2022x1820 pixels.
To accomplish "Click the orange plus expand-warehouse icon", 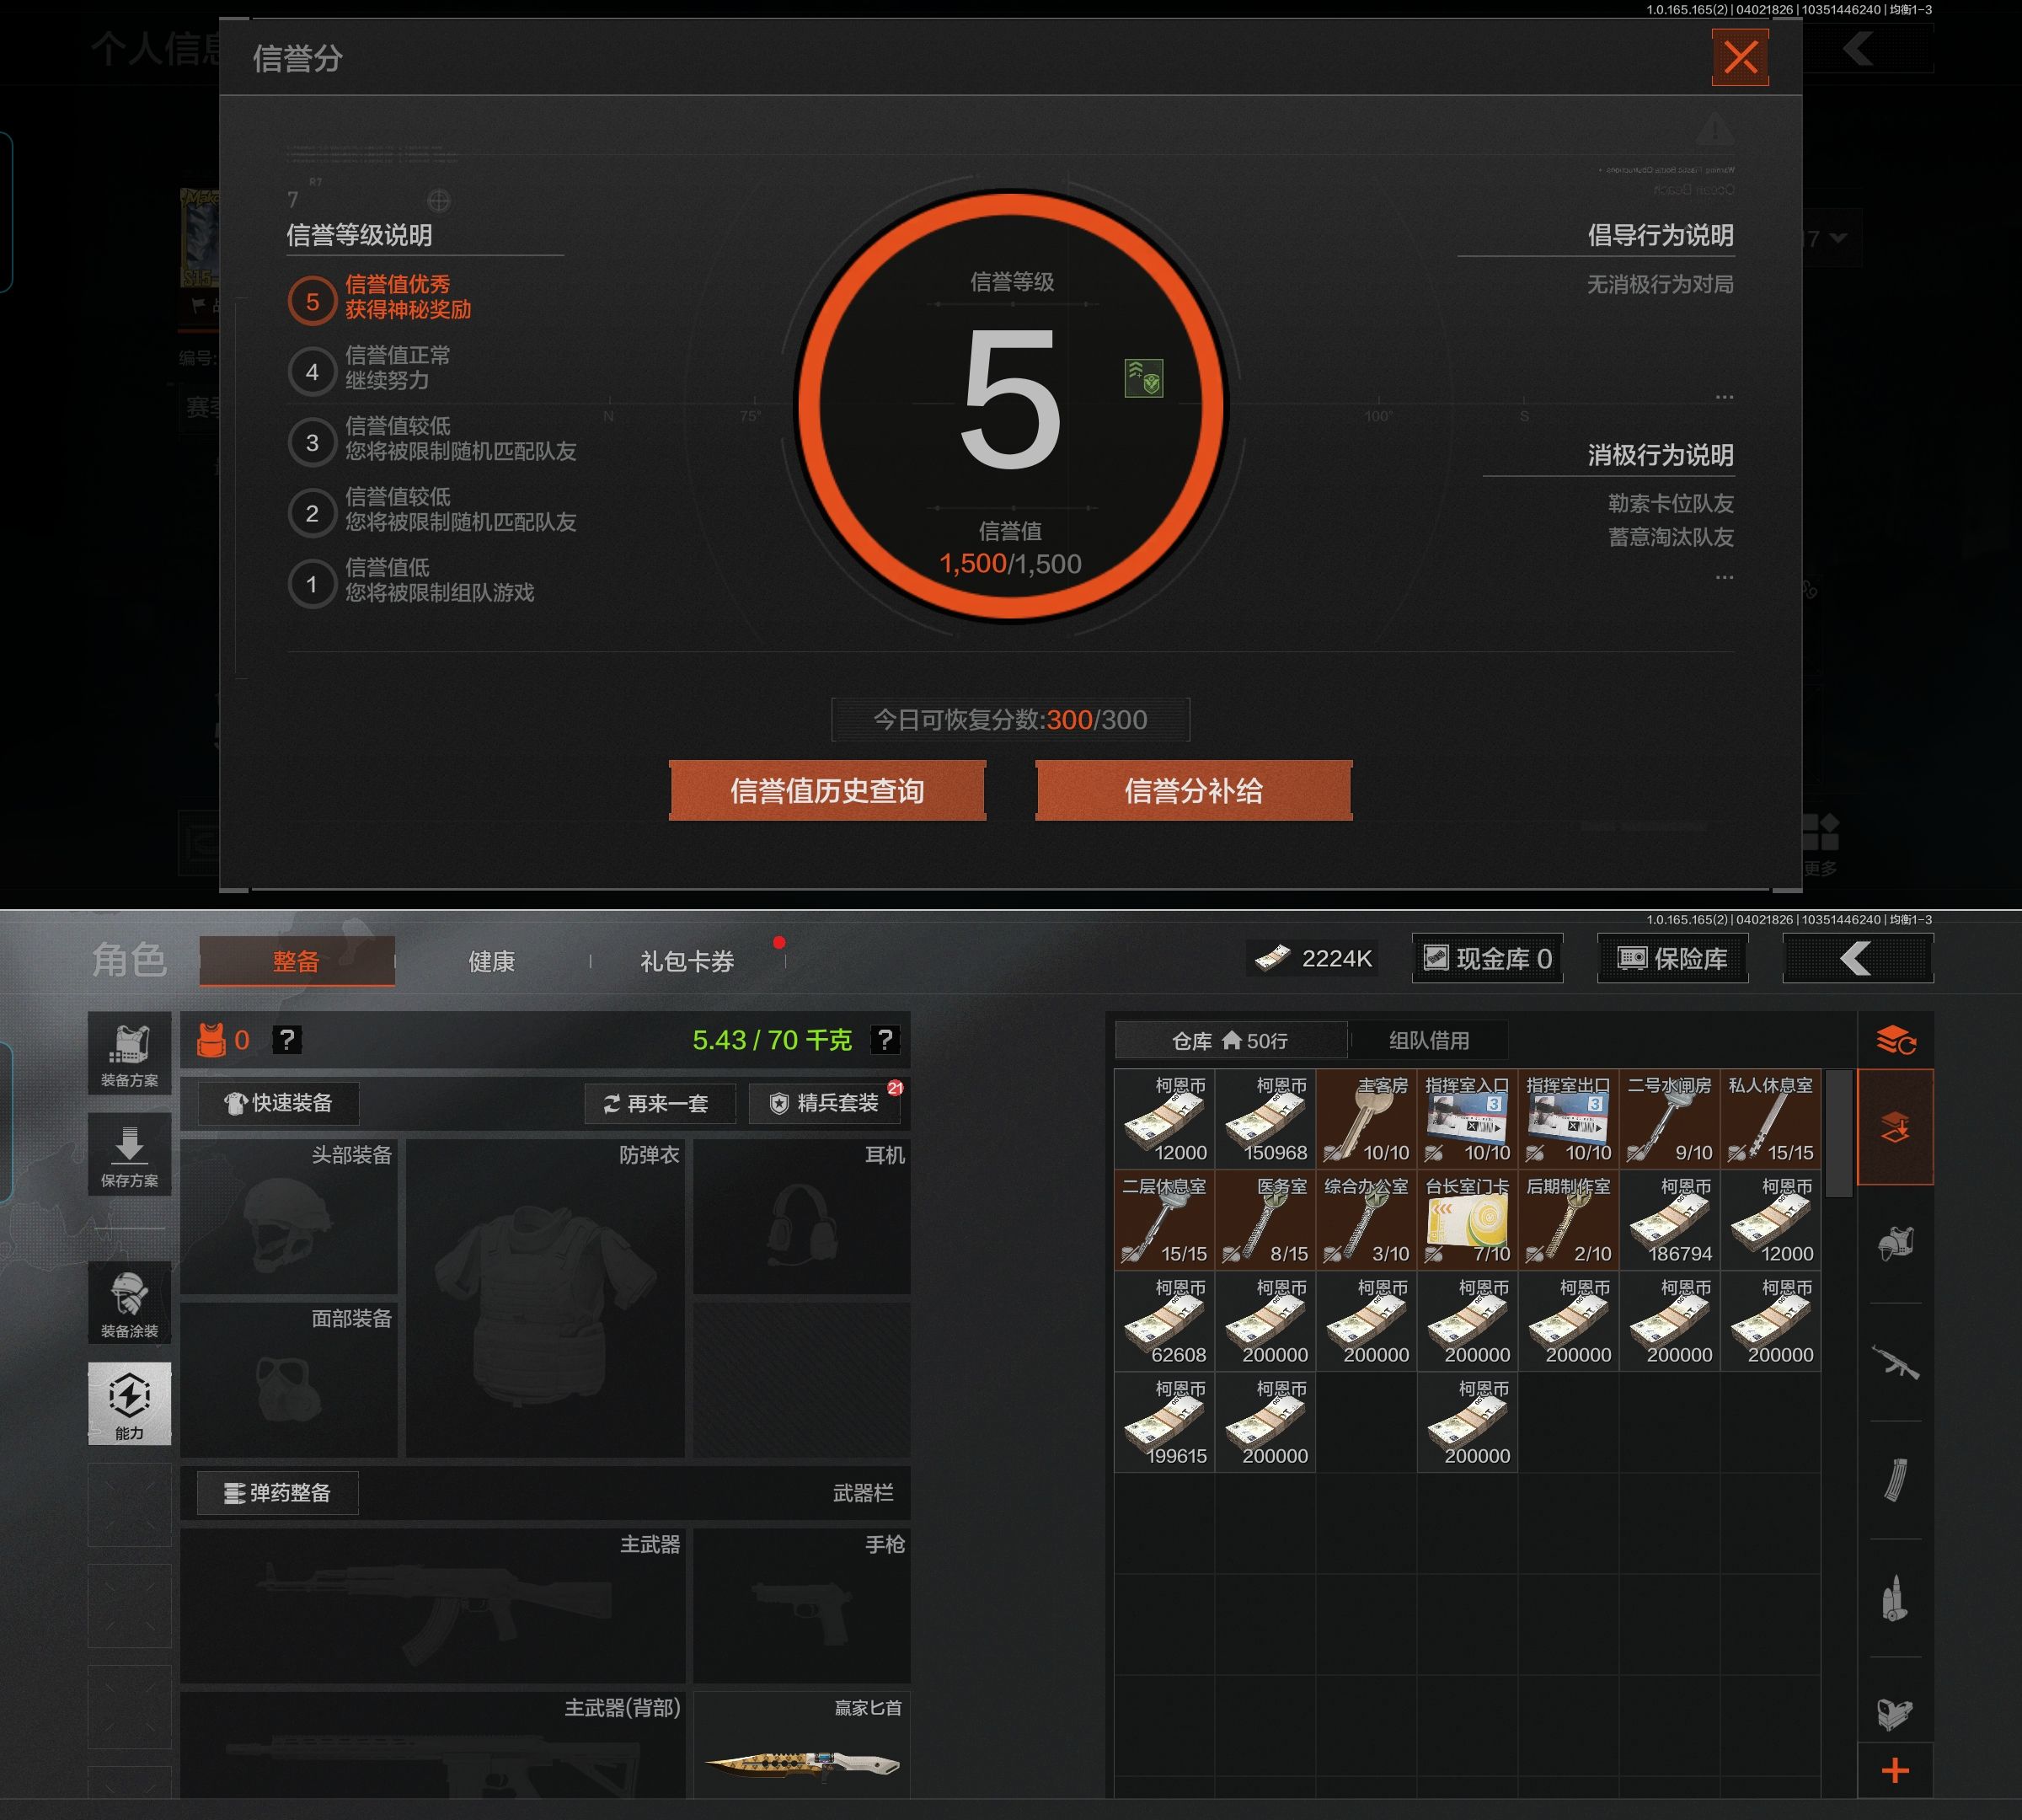I will click(1895, 1771).
